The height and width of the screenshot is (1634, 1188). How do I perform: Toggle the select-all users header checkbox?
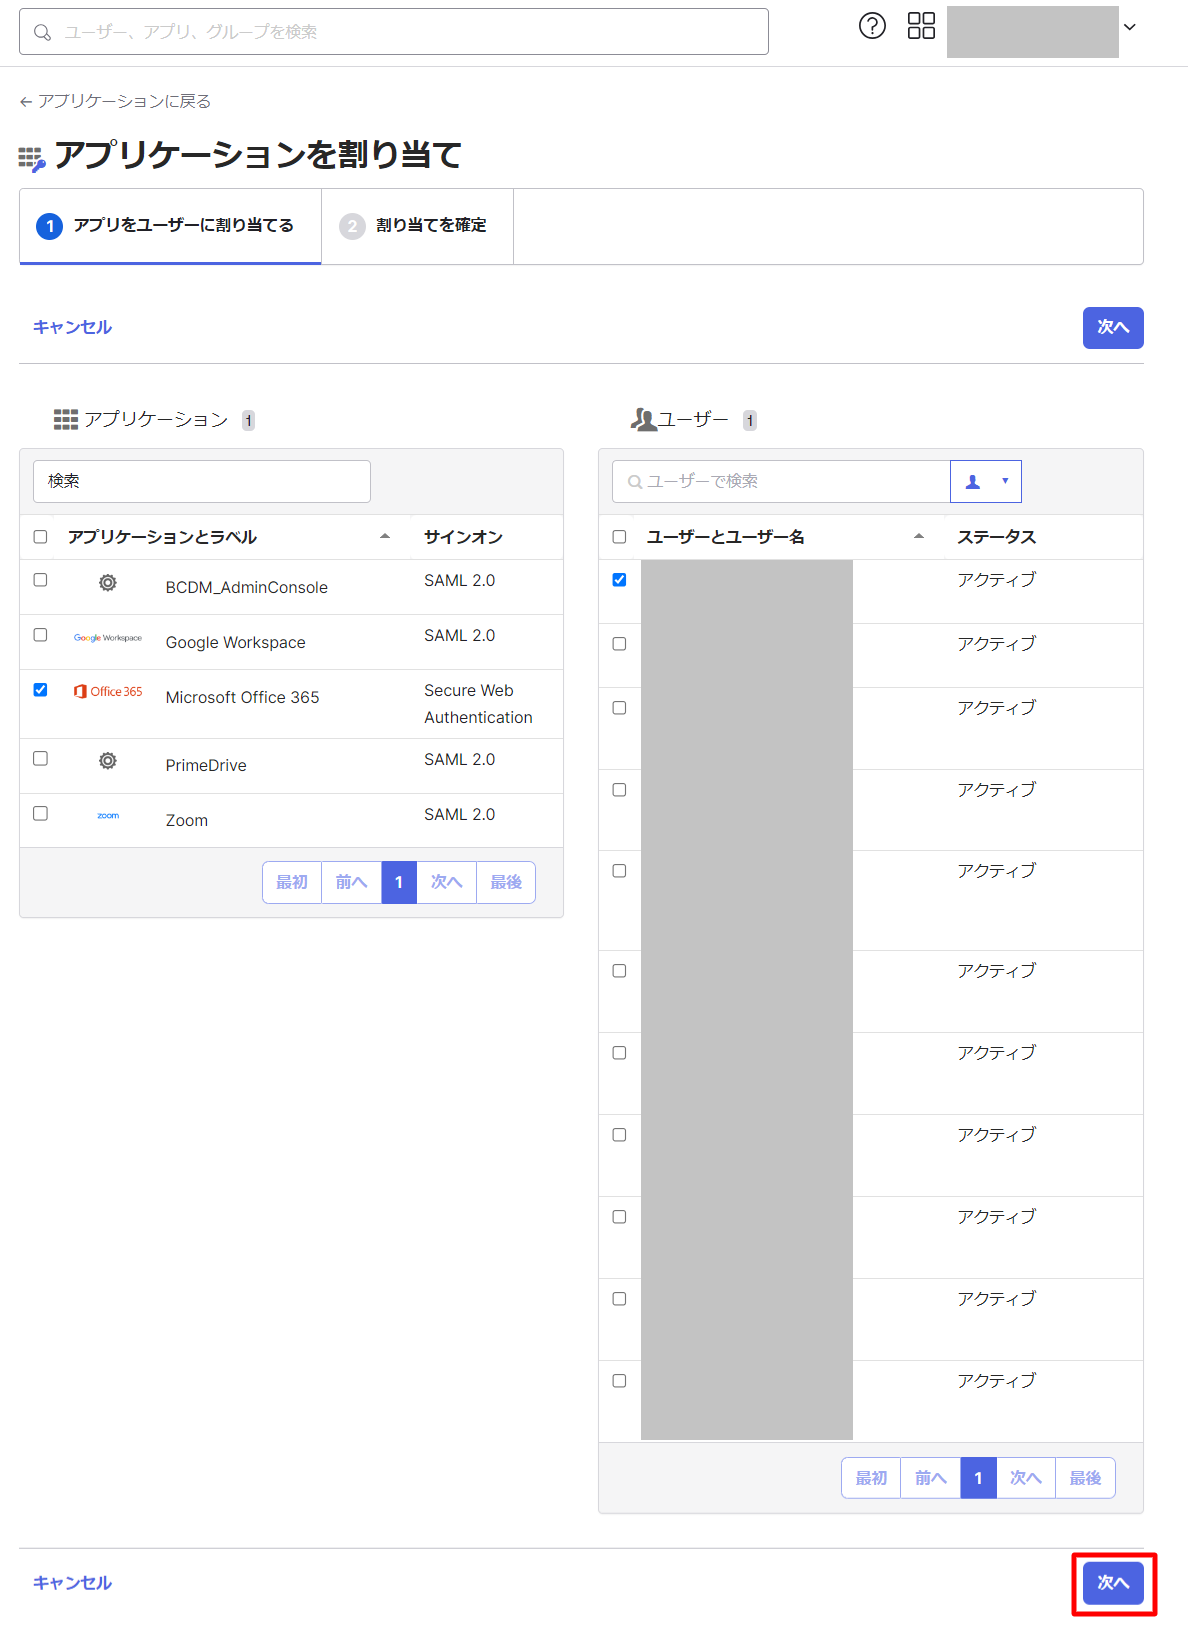(619, 537)
